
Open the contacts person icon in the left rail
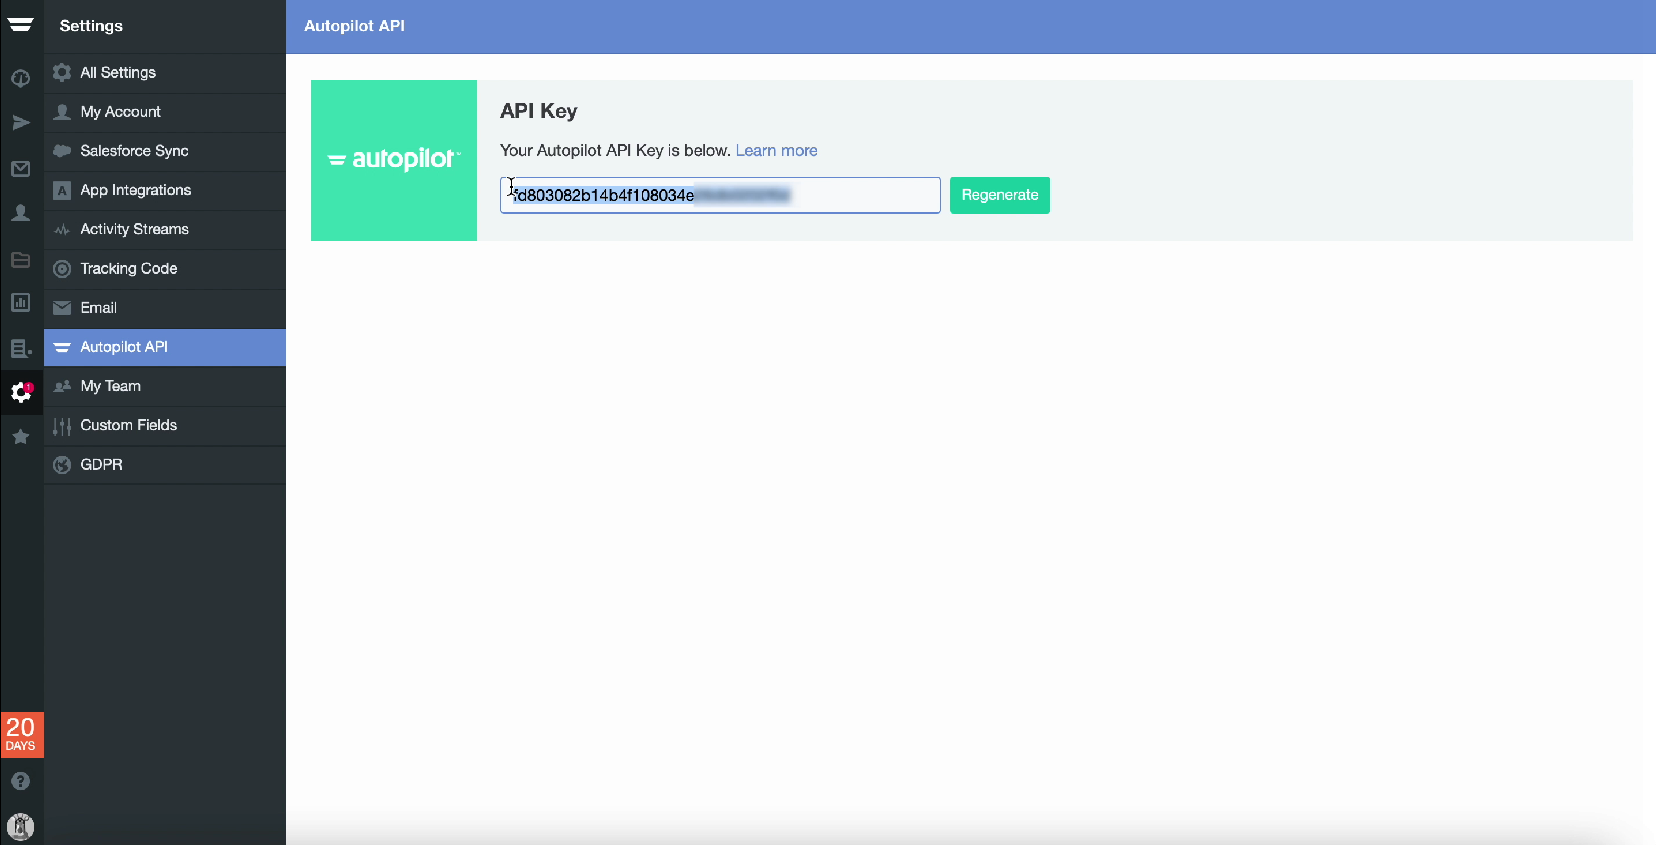pos(20,213)
